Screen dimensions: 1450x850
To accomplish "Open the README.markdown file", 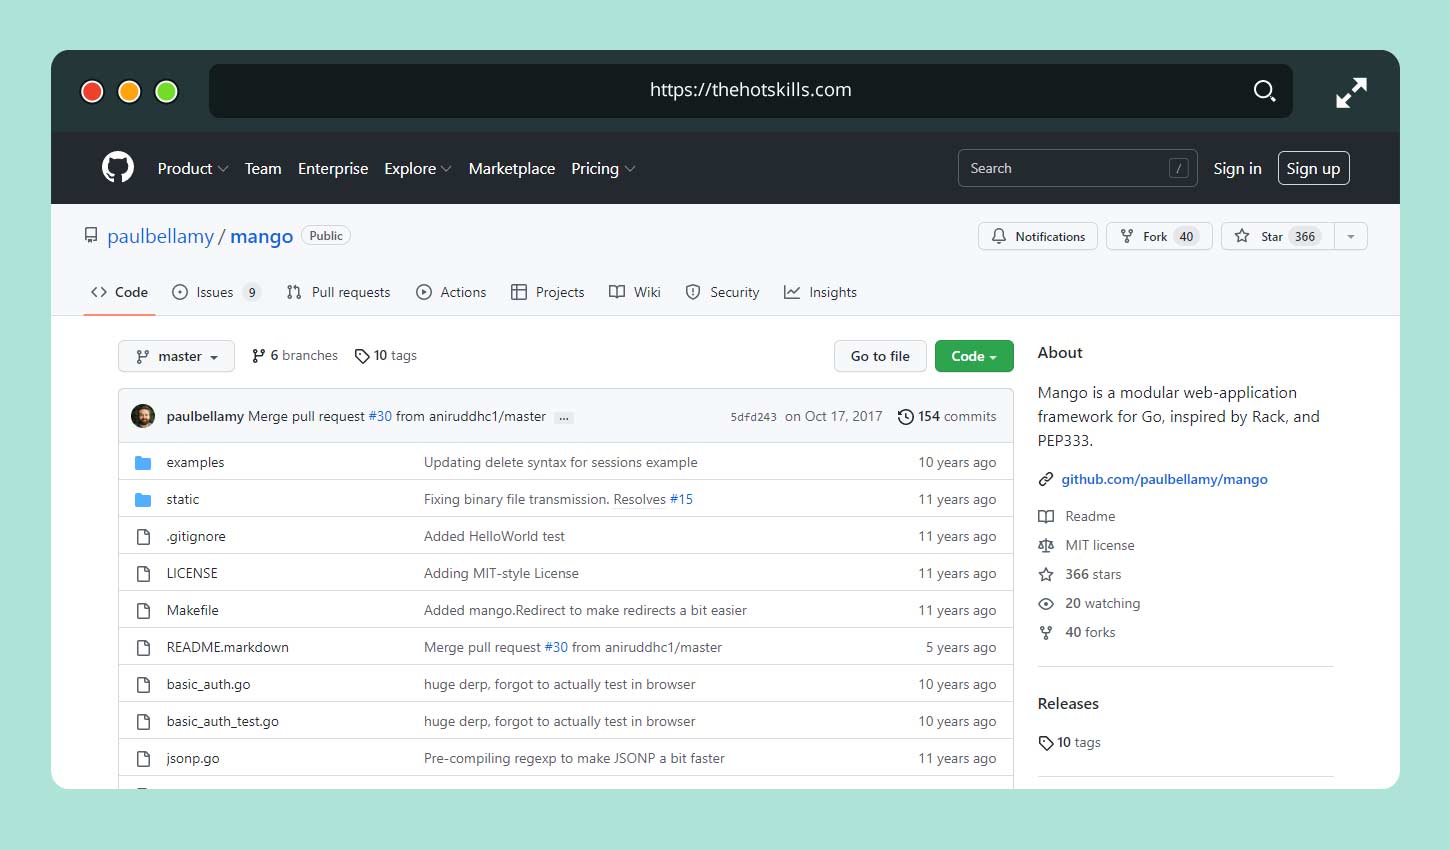I will pyautogui.click(x=227, y=647).
